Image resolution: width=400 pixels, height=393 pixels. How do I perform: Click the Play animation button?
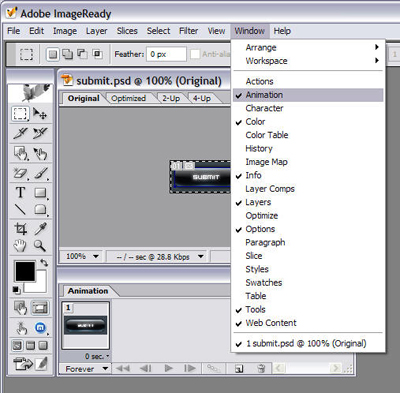(x=169, y=368)
